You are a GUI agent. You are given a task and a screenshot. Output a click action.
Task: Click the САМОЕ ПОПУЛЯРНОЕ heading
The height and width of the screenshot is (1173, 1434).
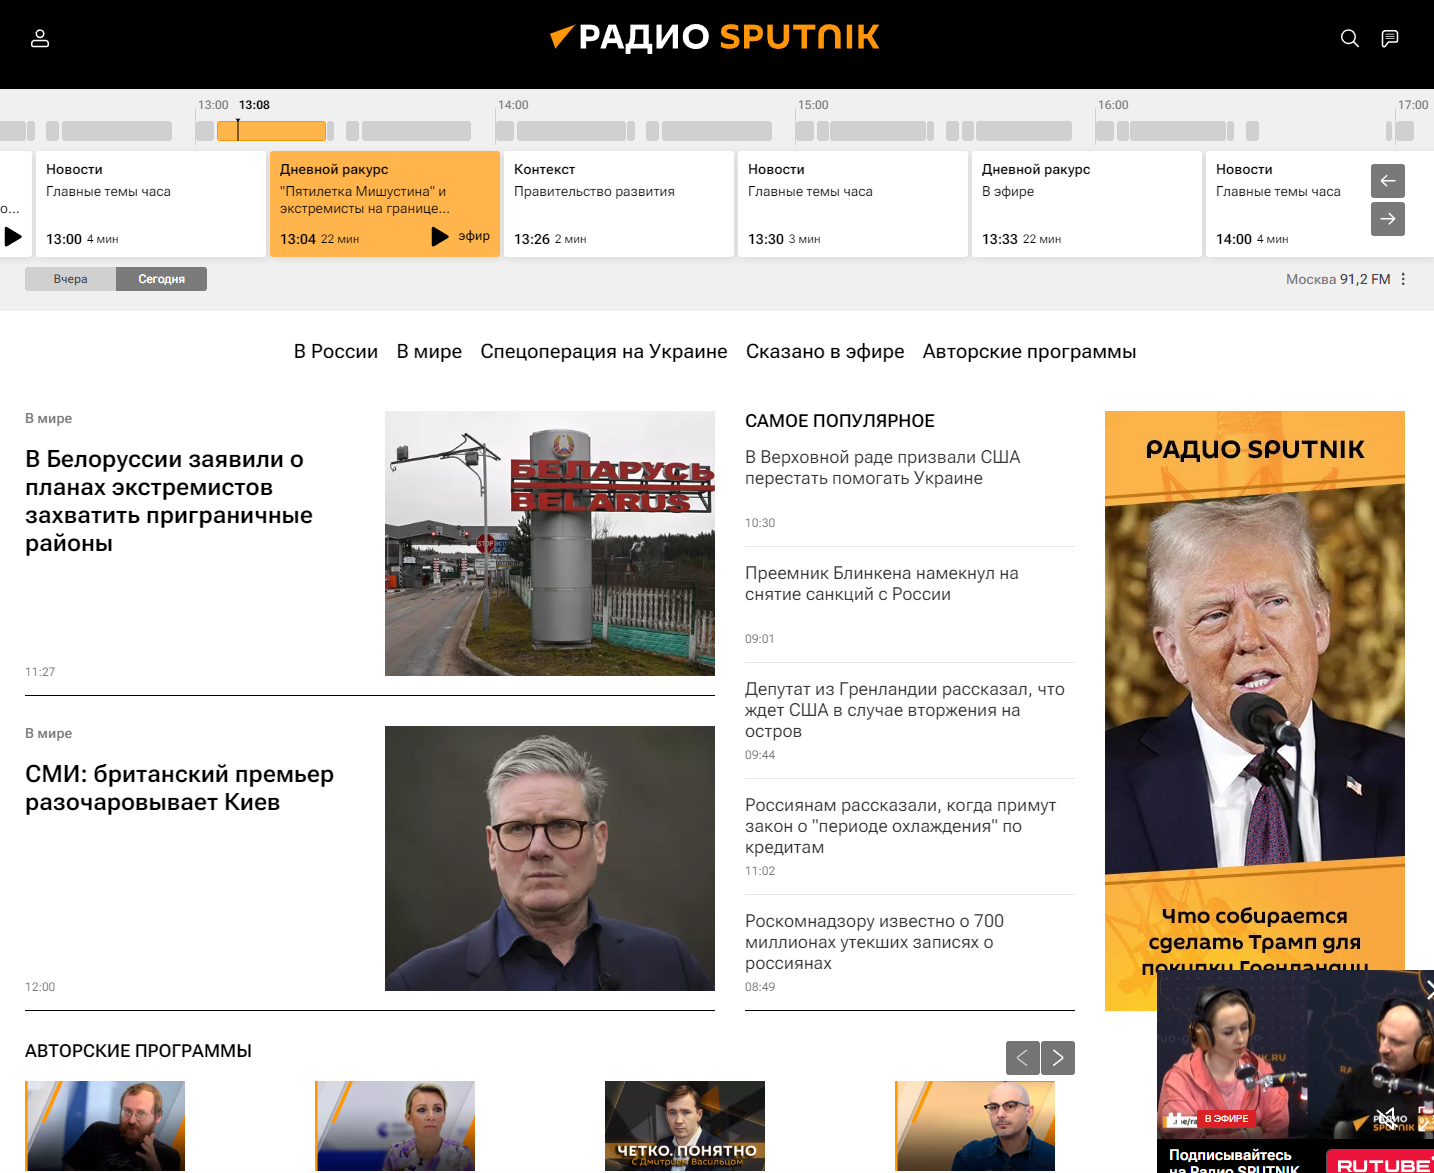[840, 421]
